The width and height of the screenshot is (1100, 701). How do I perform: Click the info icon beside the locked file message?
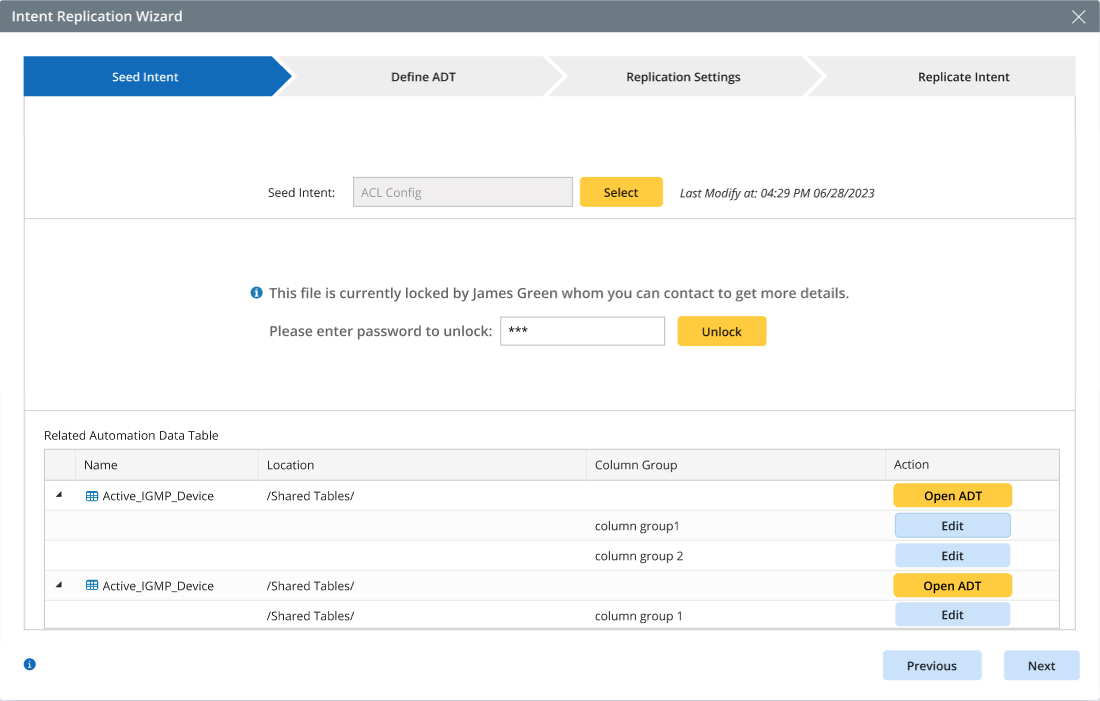pos(256,294)
